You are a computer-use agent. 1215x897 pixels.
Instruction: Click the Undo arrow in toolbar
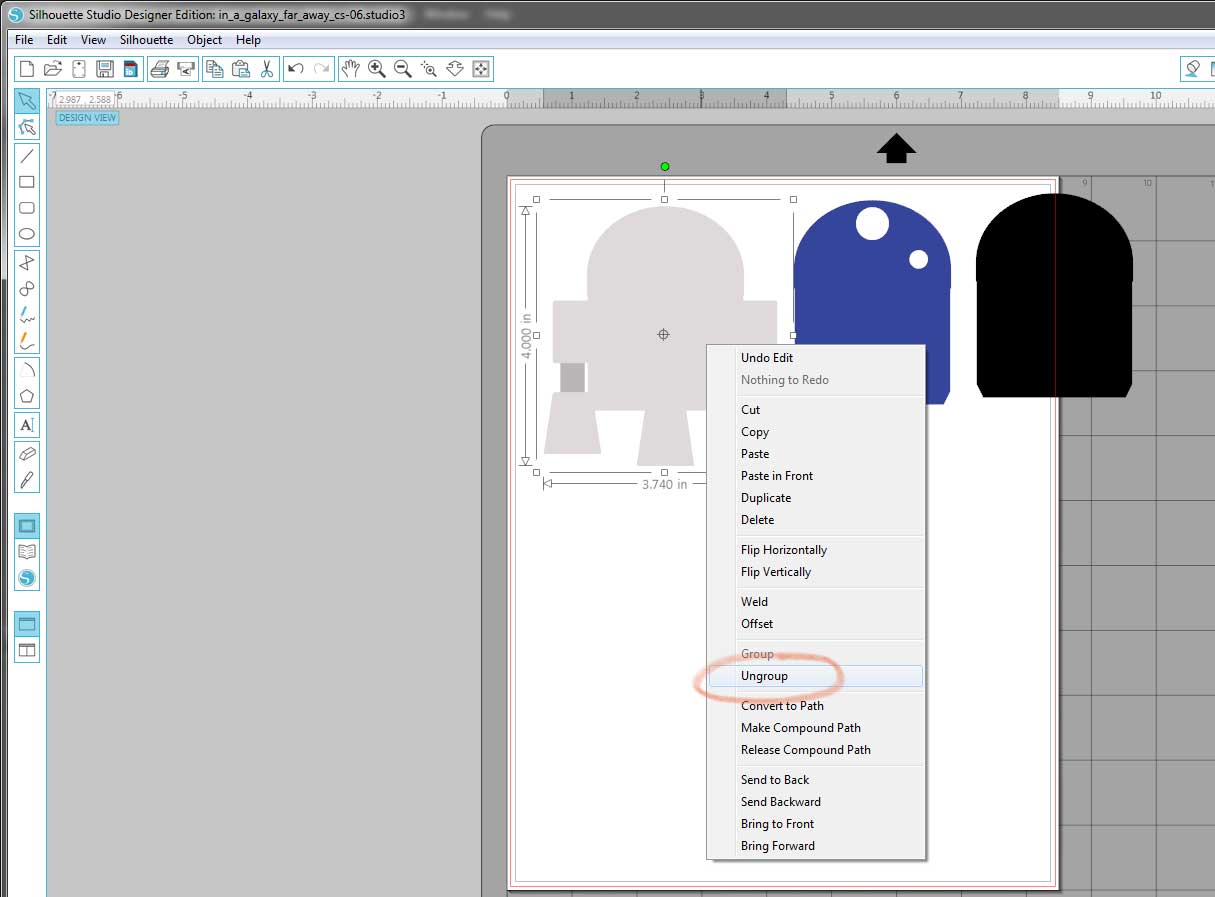coord(295,69)
